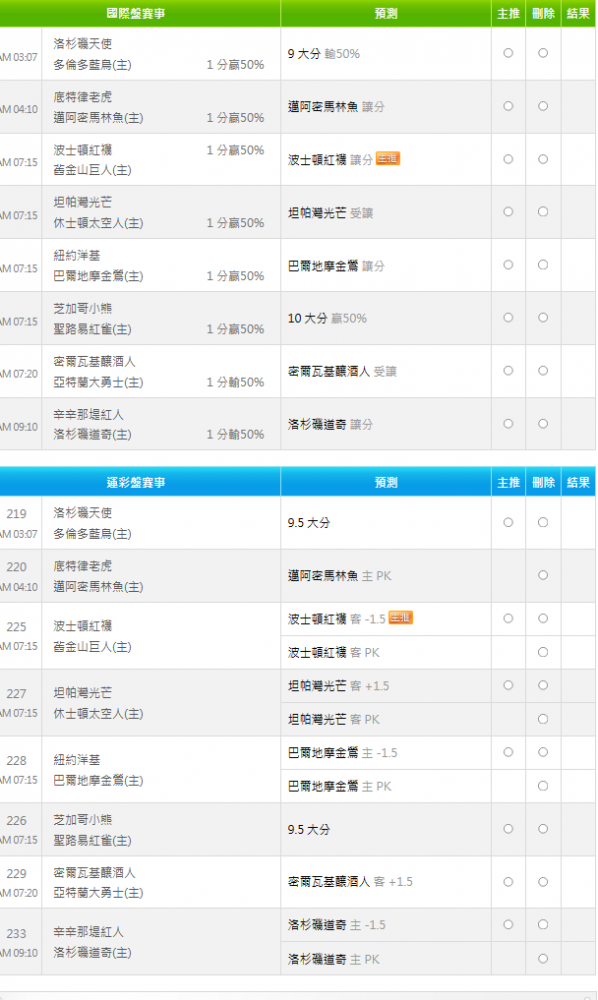This screenshot has height=1000, width=598.
Task: Set 刪除 for 10 大分 贏50% prediction
Action: 543,318
